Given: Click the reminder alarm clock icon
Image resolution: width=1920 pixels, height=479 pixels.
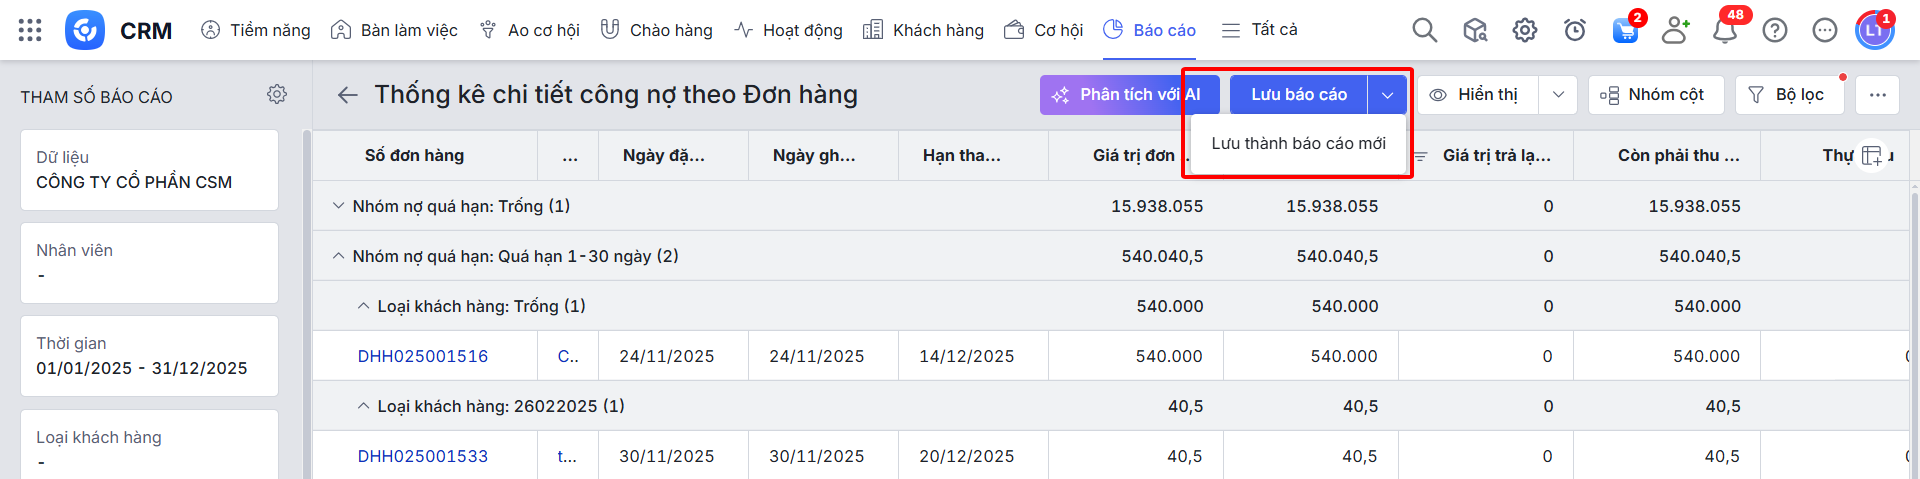Looking at the screenshot, I should [1575, 31].
